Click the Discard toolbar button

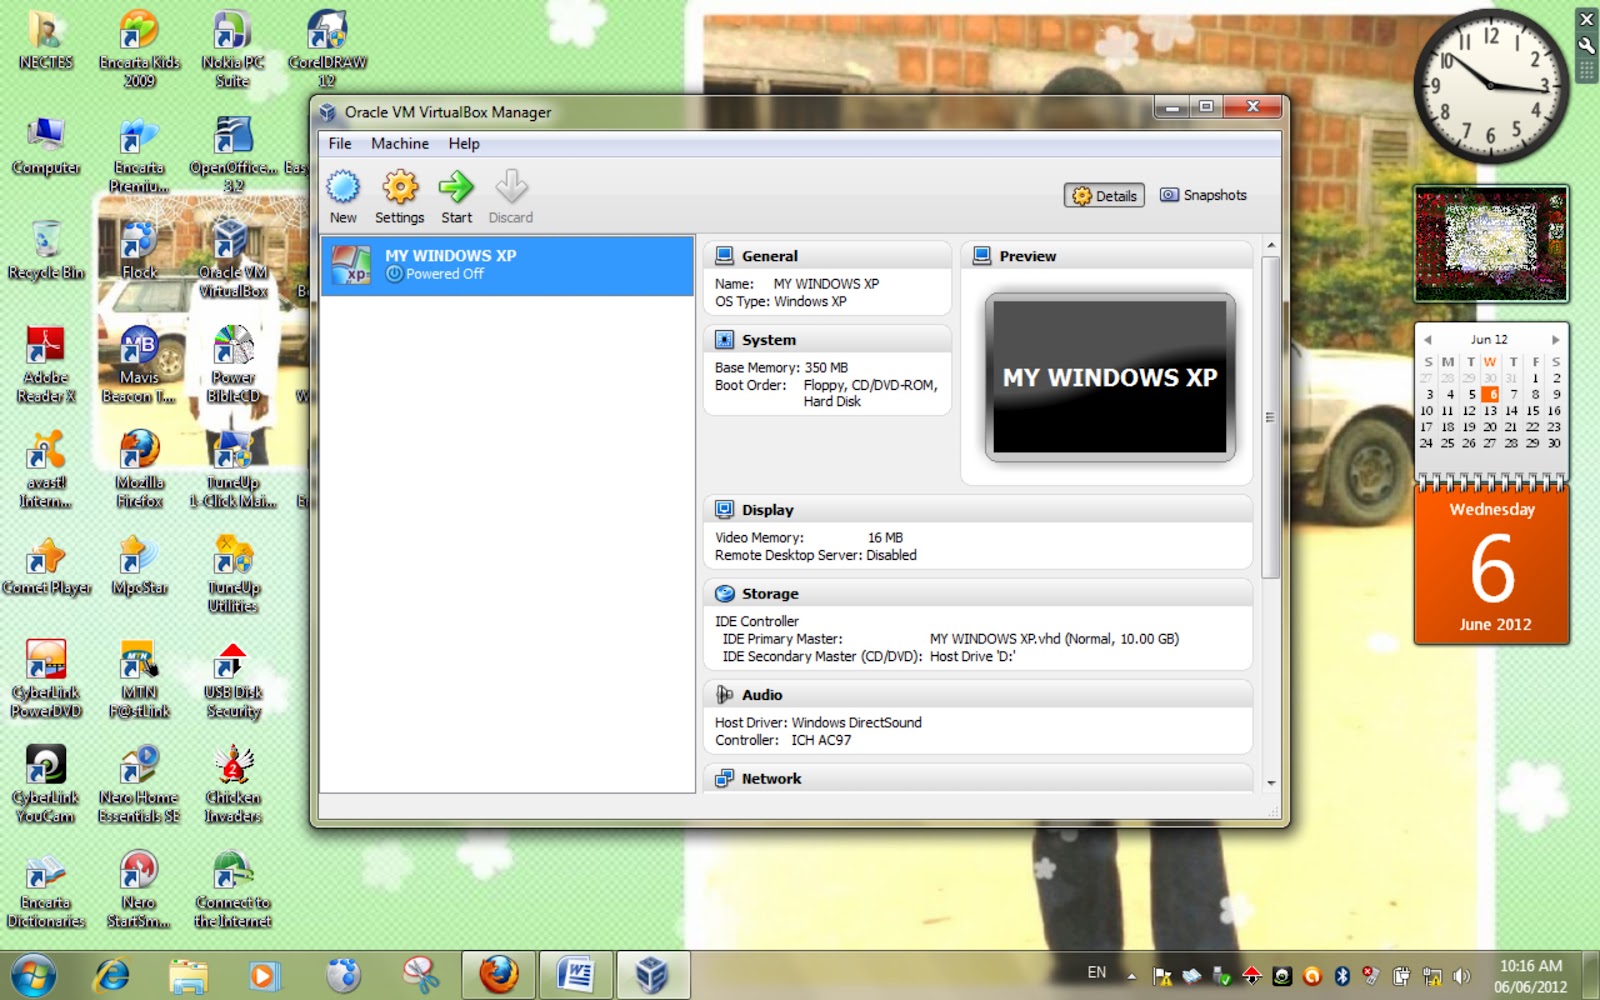pos(511,195)
